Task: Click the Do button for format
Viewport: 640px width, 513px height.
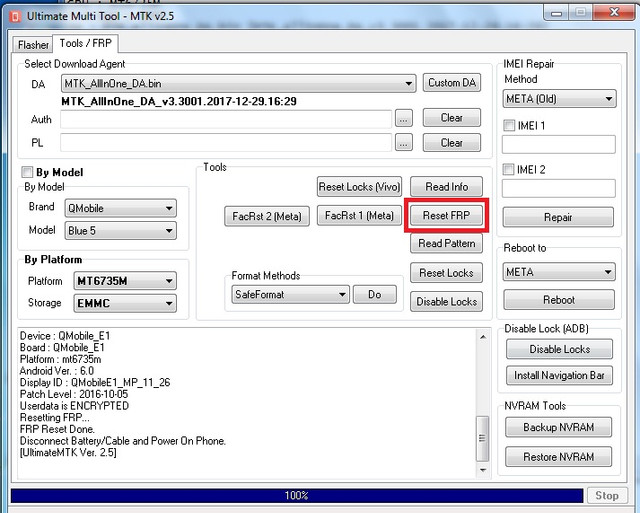Action: [374, 295]
